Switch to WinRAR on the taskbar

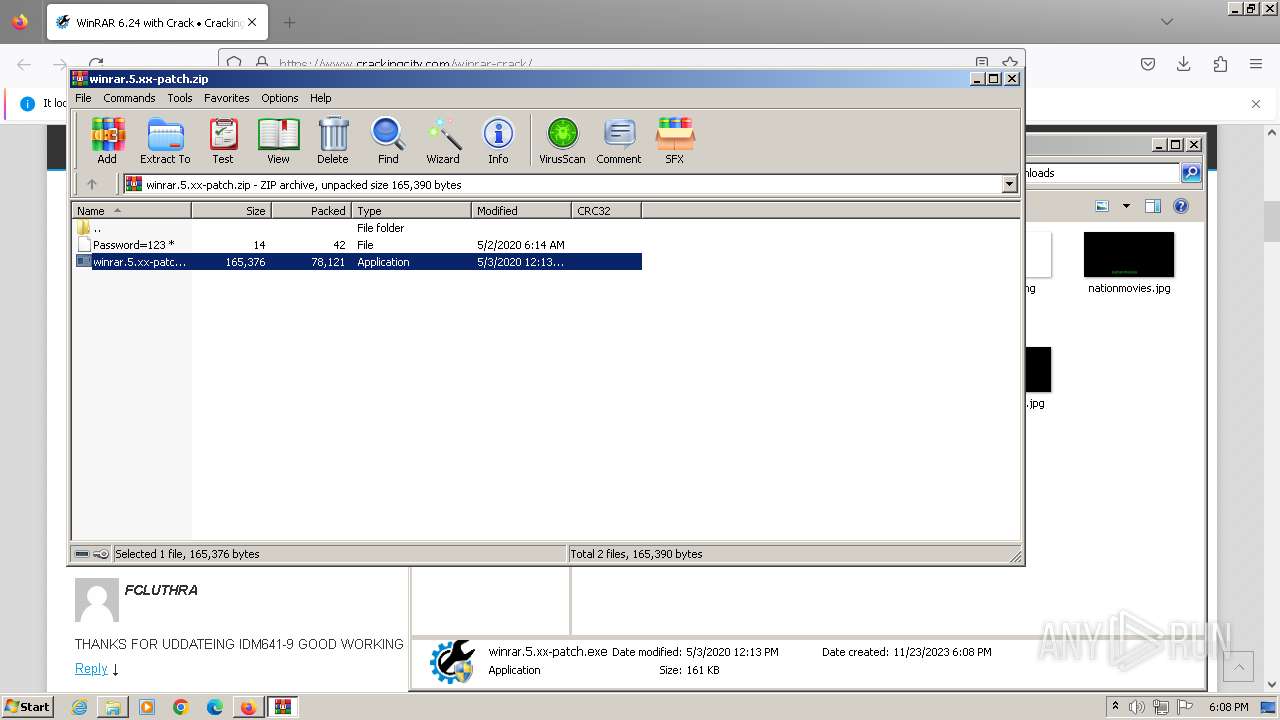point(282,707)
